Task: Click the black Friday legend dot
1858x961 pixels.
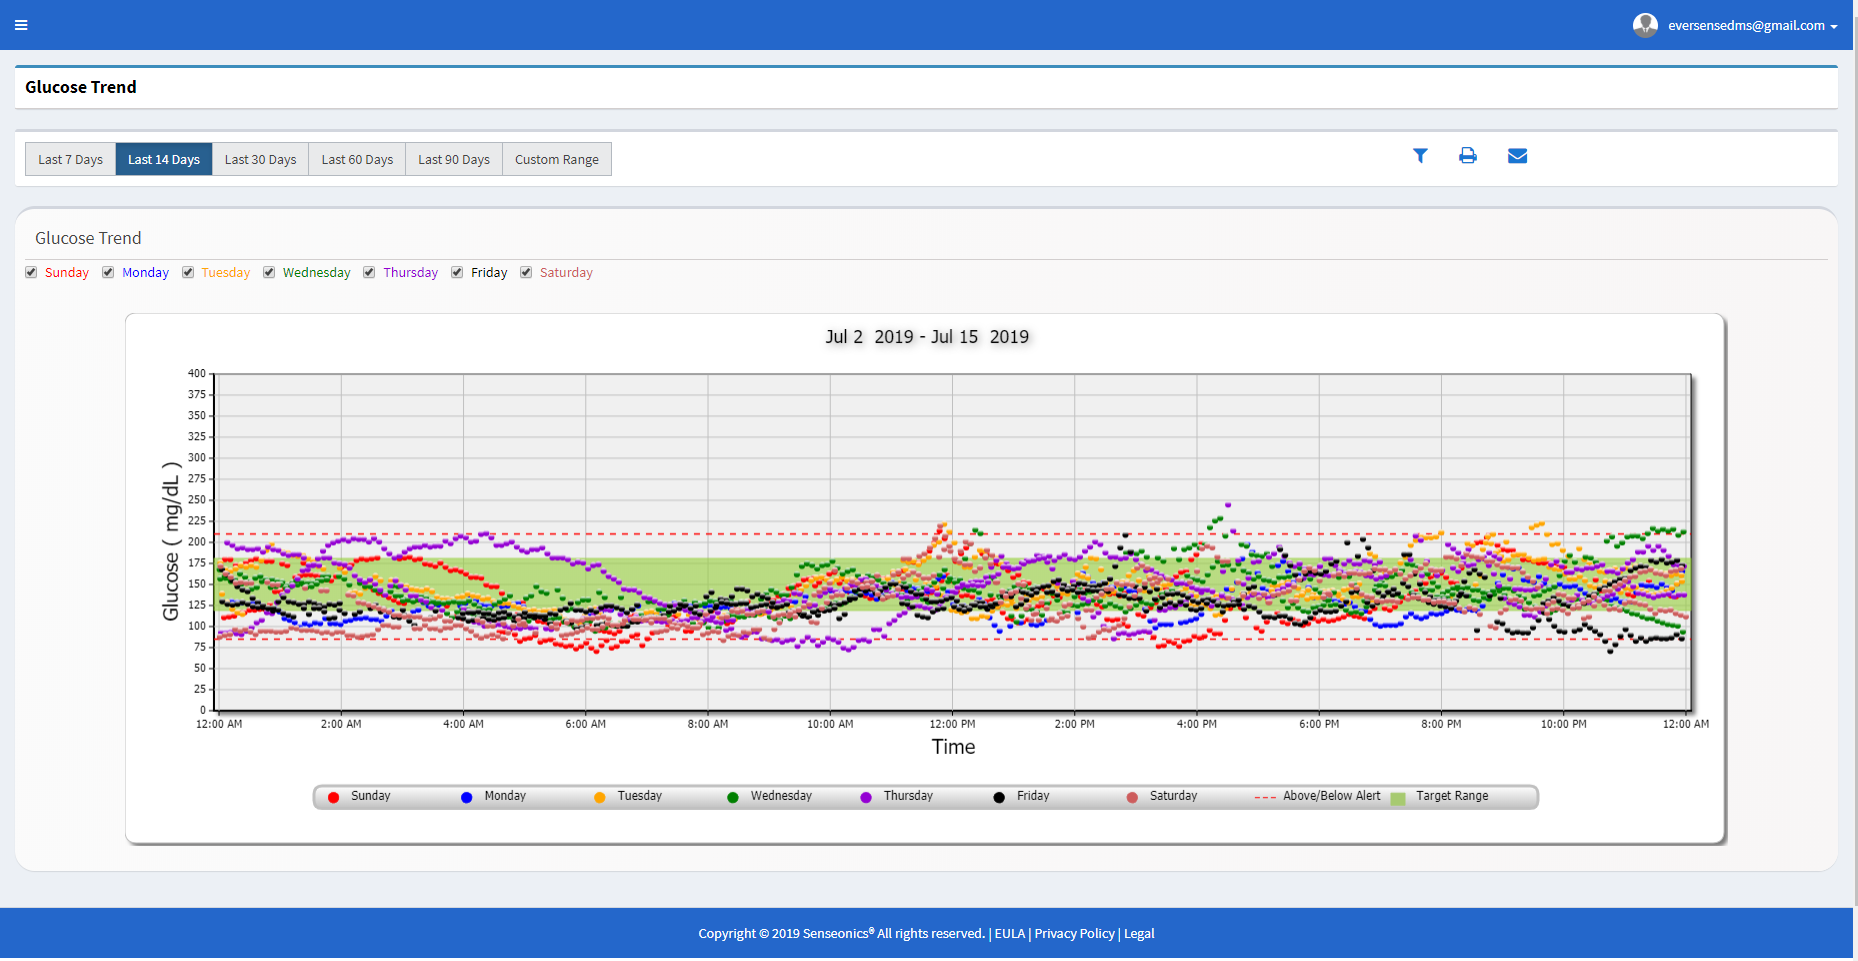Action: [x=999, y=798]
